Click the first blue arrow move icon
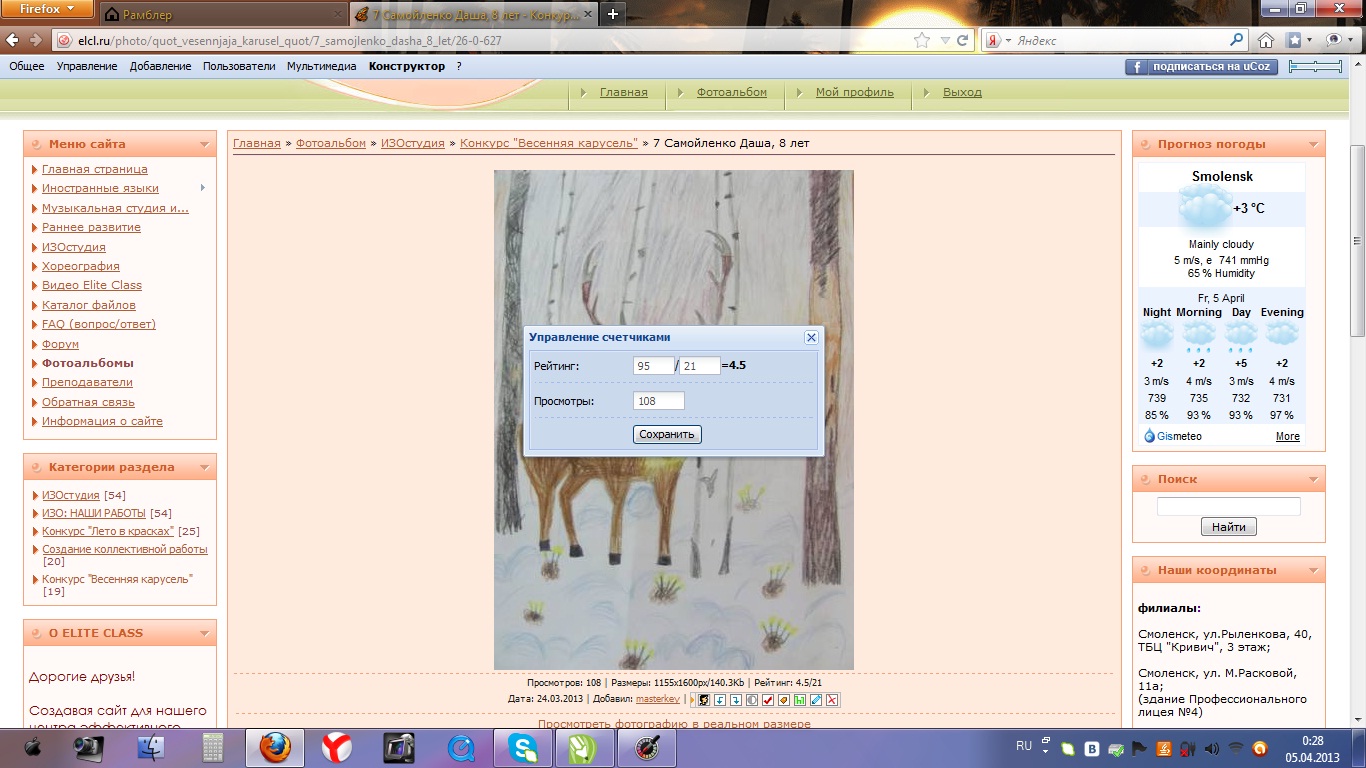1366x768 pixels. click(x=720, y=700)
